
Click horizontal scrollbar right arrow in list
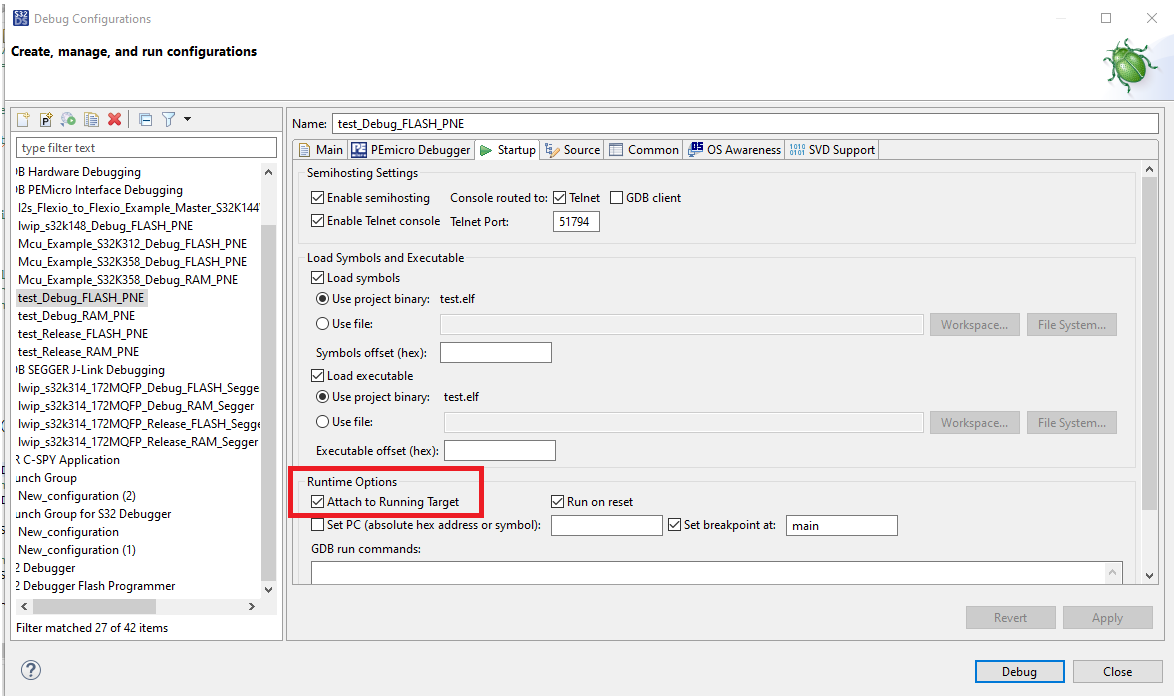(252, 606)
